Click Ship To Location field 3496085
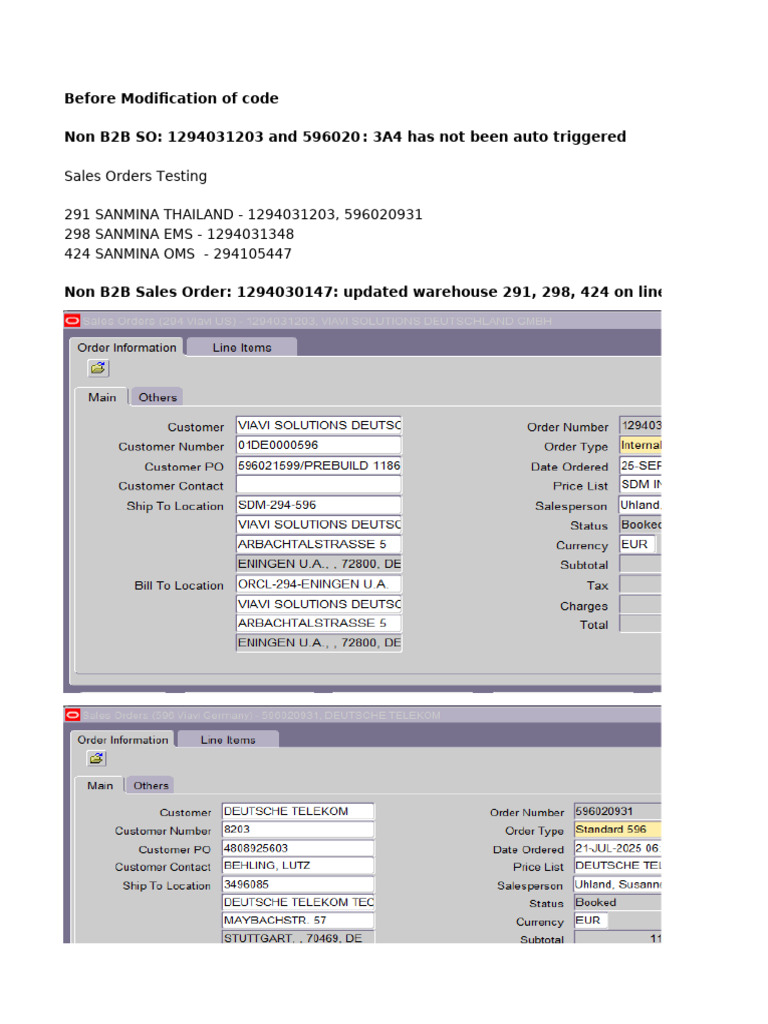The height and width of the screenshot is (1024, 768). [298, 884]
